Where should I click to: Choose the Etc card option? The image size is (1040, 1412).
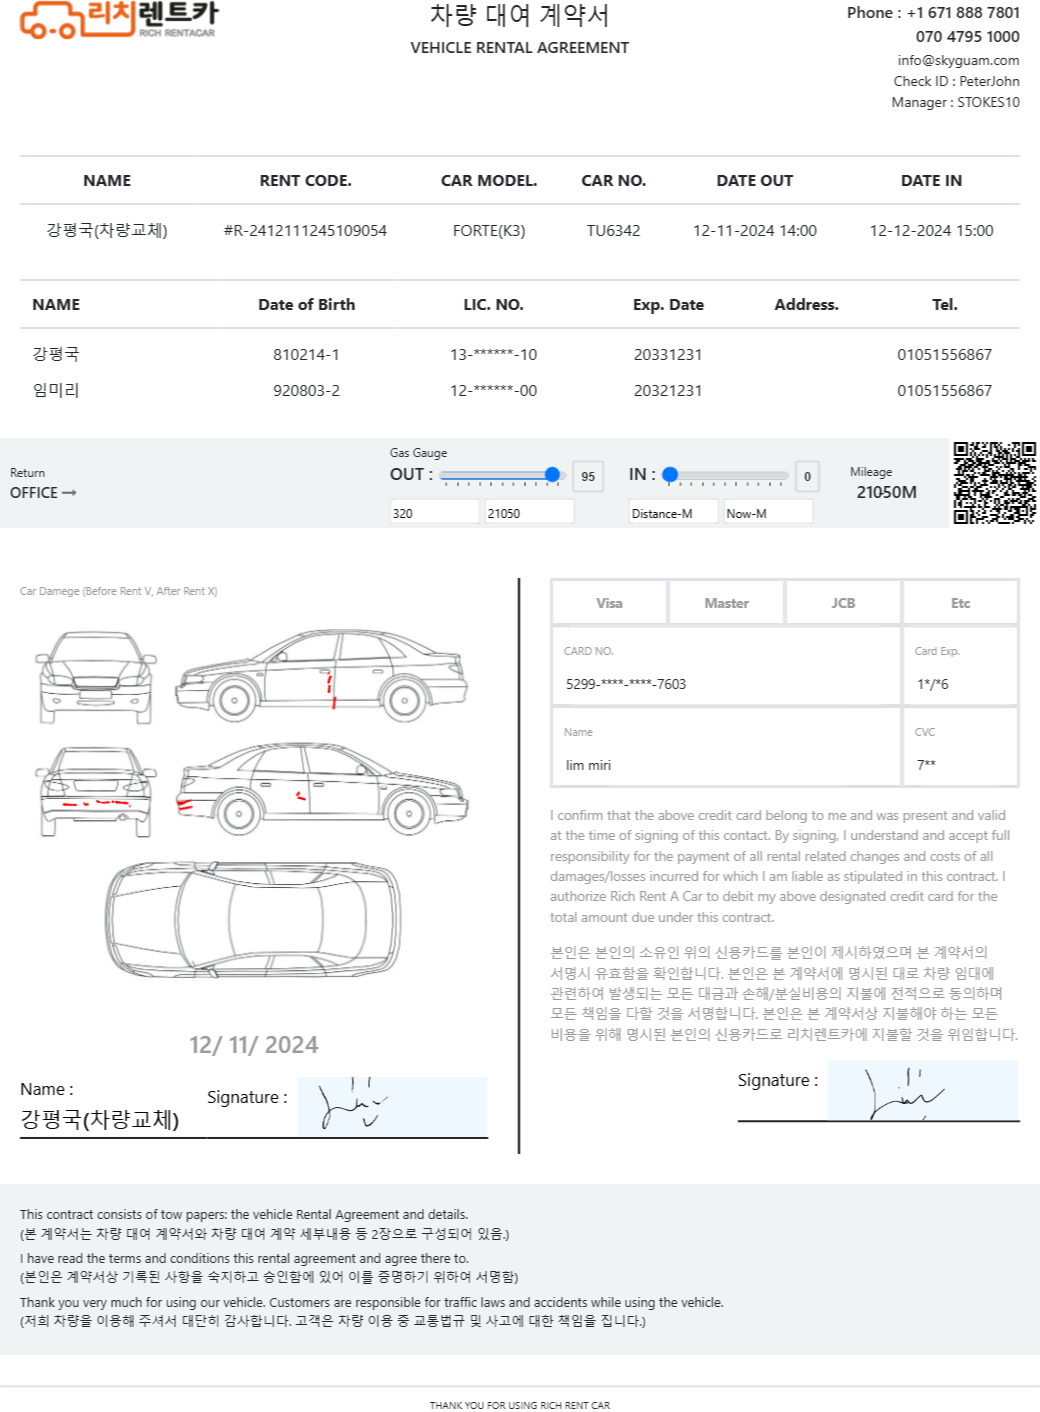tap(960, 603)
